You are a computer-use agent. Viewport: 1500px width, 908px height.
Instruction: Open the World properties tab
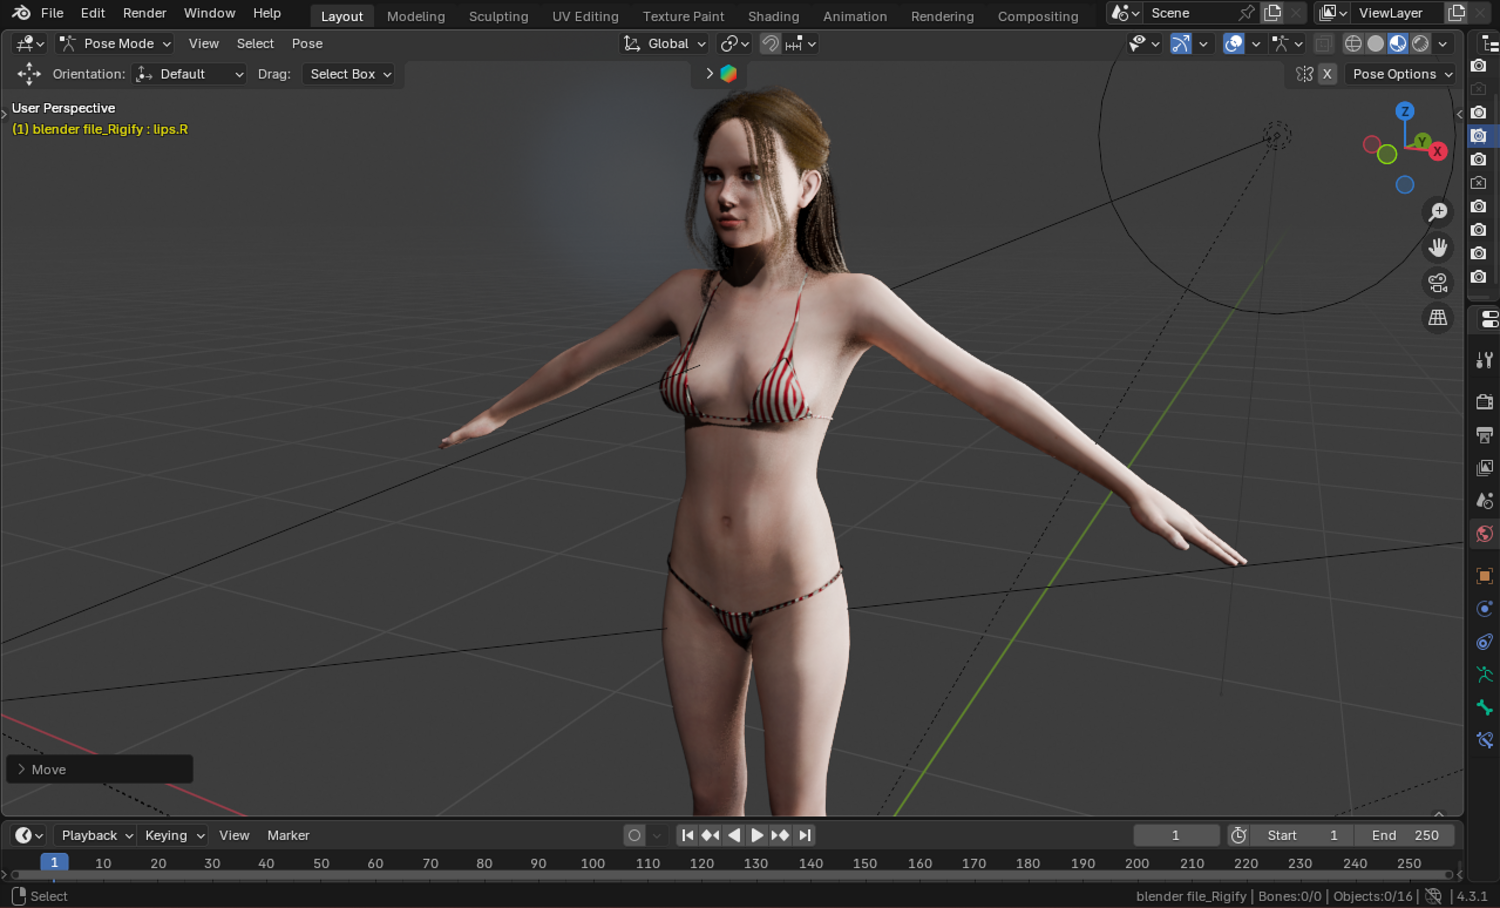1485,534
